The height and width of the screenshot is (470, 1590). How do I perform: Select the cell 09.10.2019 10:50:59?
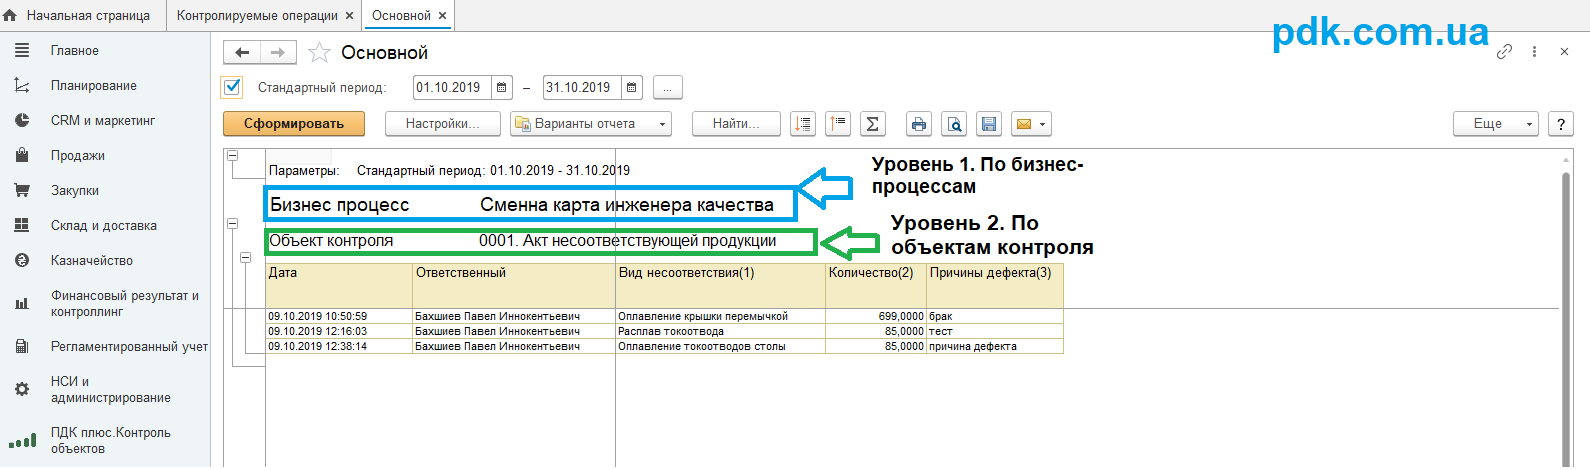pos(339,316)
